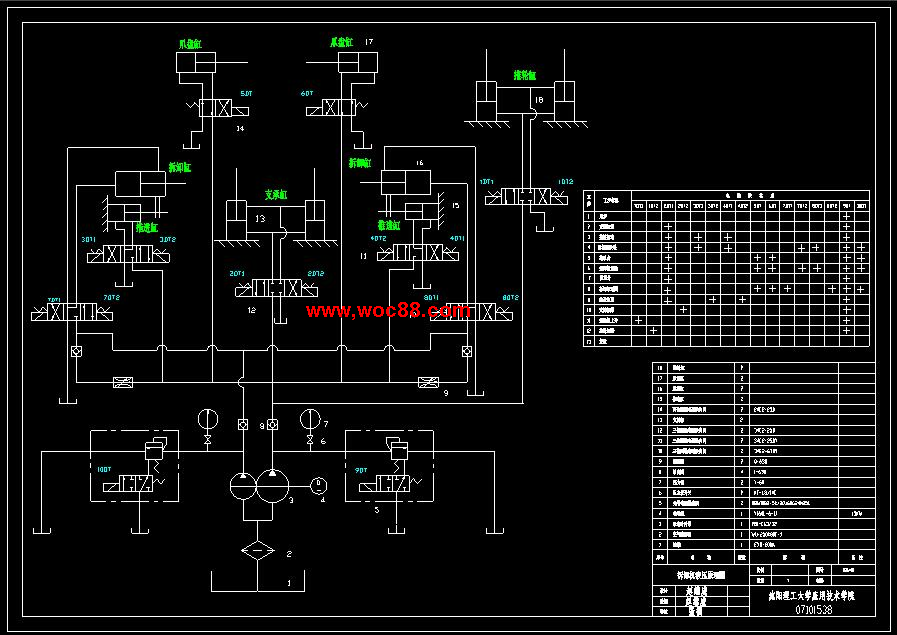Select the shut-off valve symbol numbered 6

[x=310, y=440]
